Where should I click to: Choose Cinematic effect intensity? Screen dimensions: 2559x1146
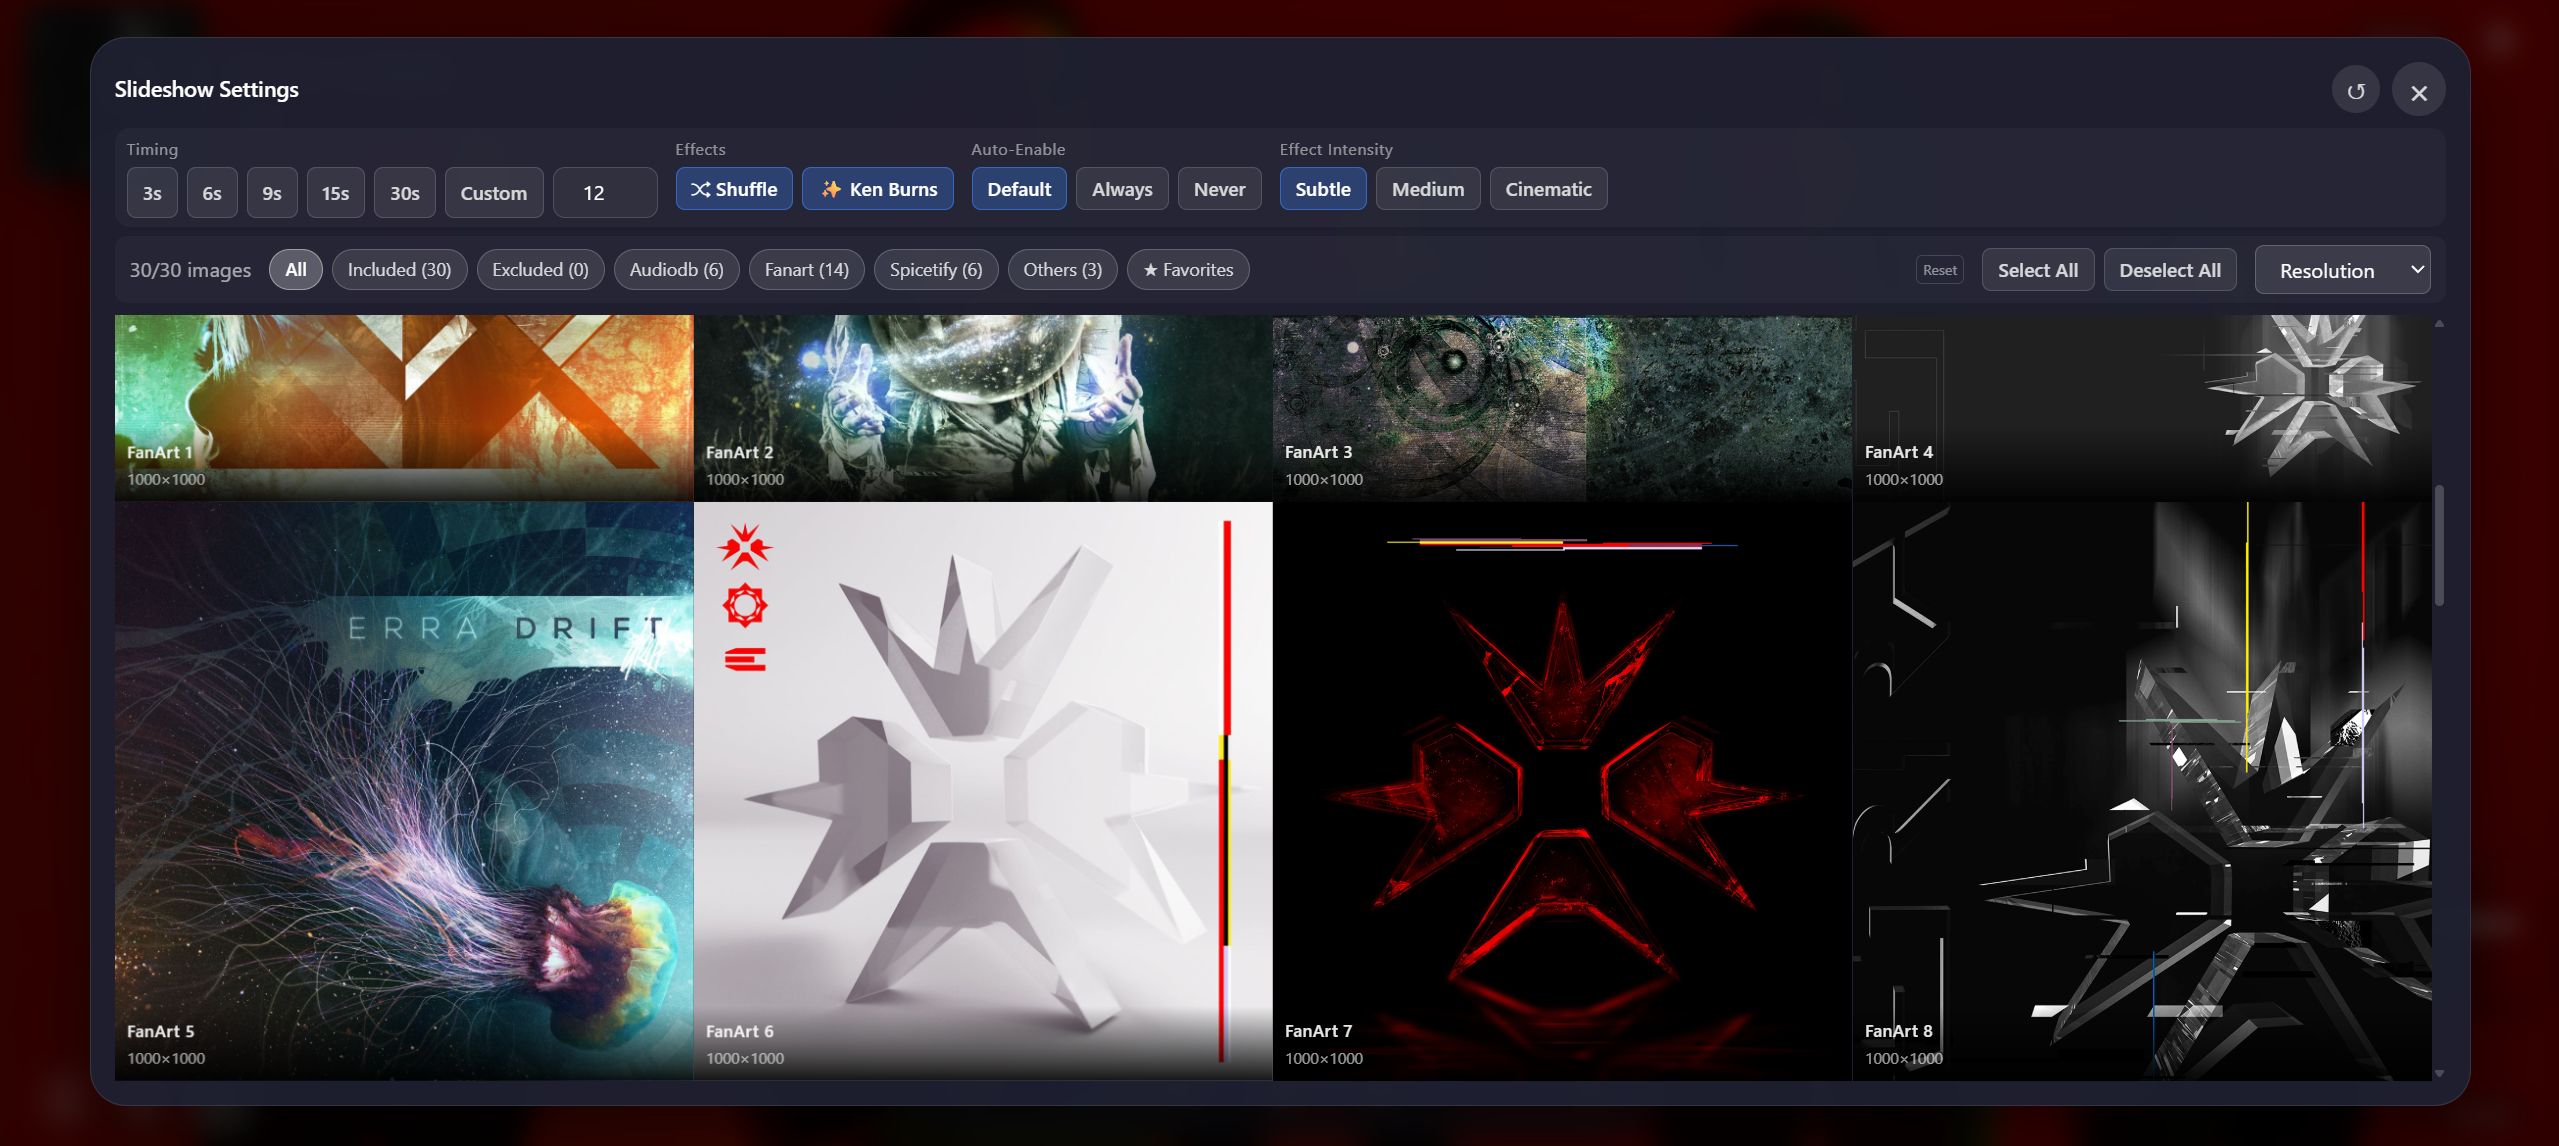(1547, 189)
